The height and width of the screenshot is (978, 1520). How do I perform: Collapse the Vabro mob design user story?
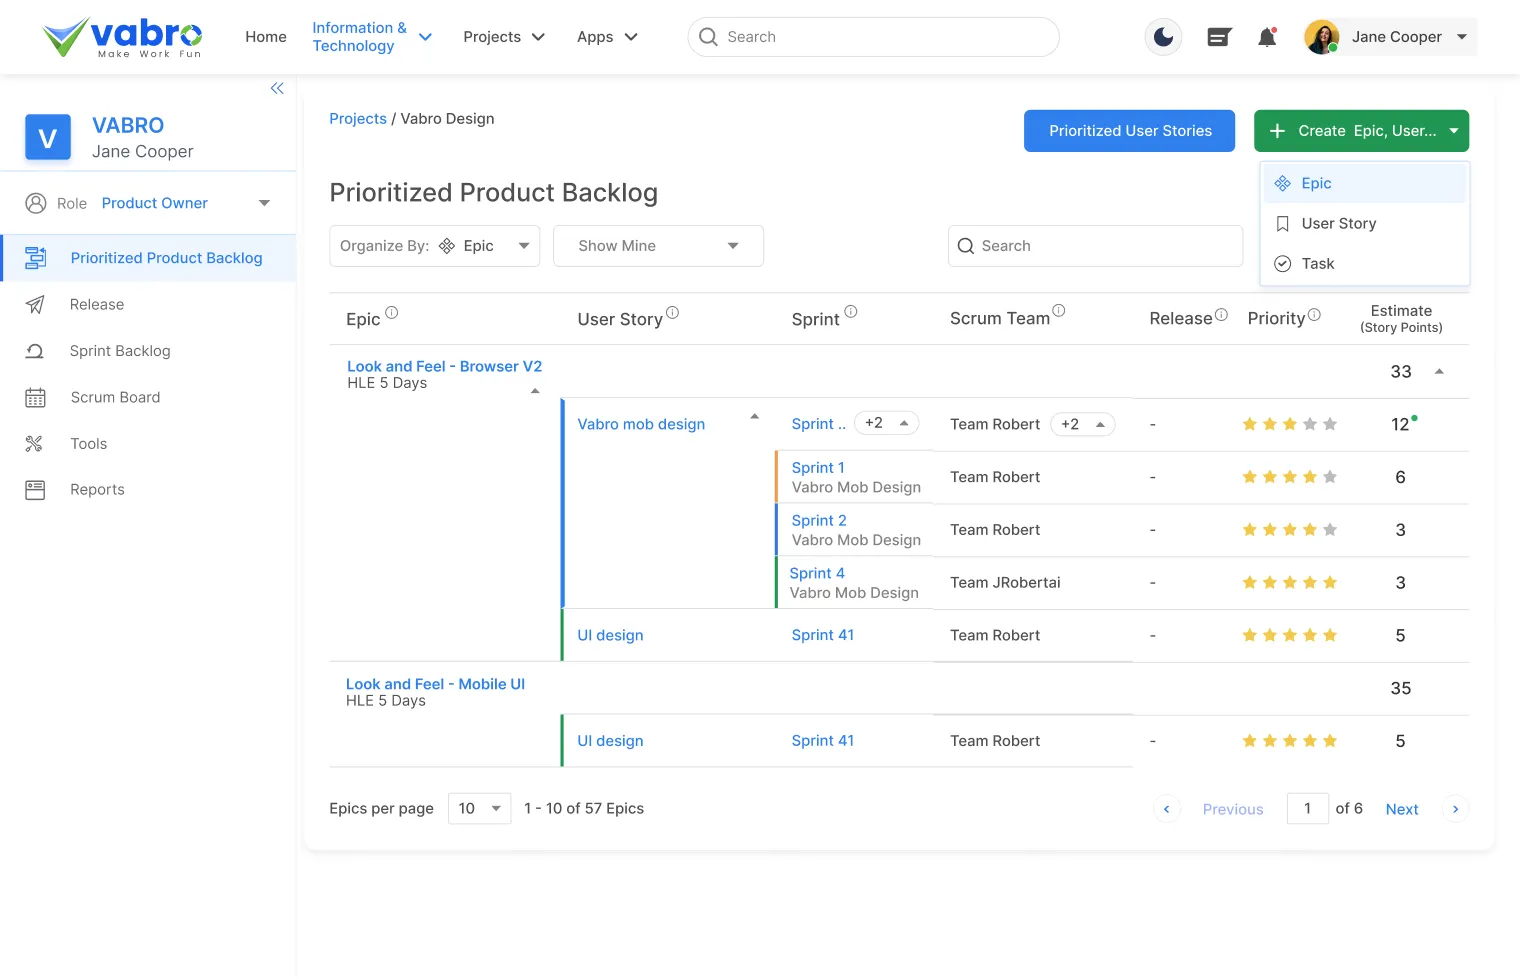coord(755,417)
